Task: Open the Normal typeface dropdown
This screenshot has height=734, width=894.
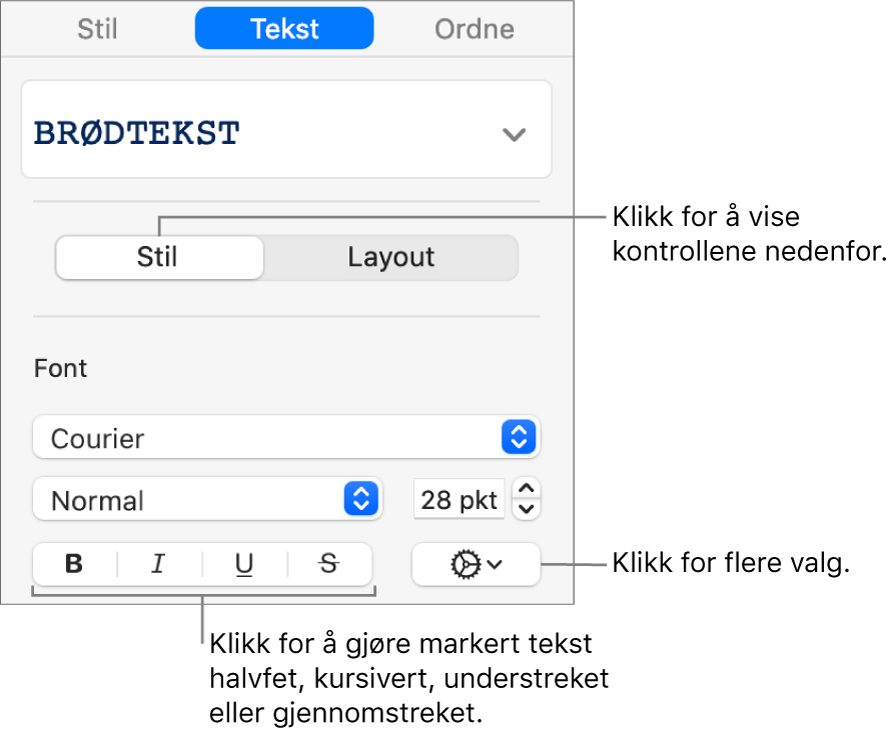Action: click(x=208, y=500)
